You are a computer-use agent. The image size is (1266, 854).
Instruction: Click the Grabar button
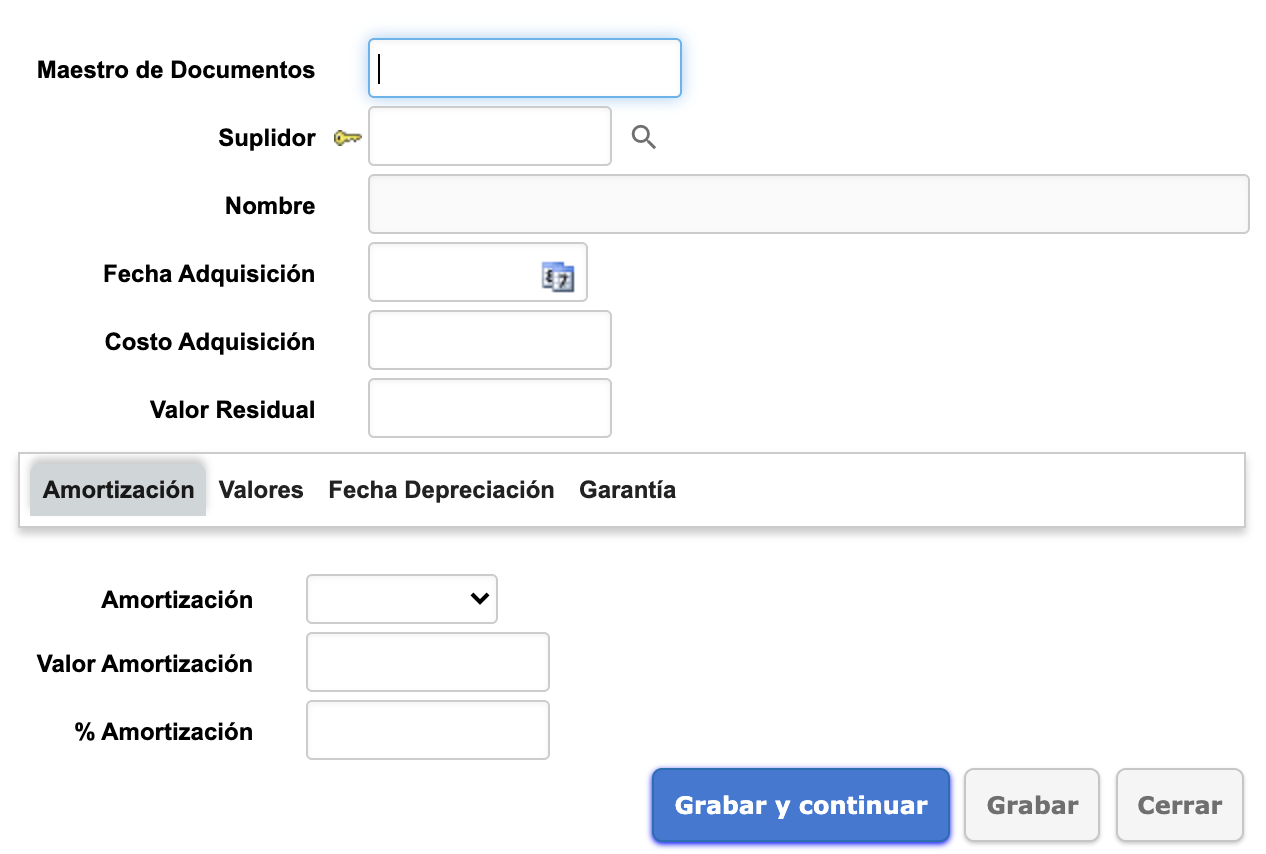pos(1032,805)
